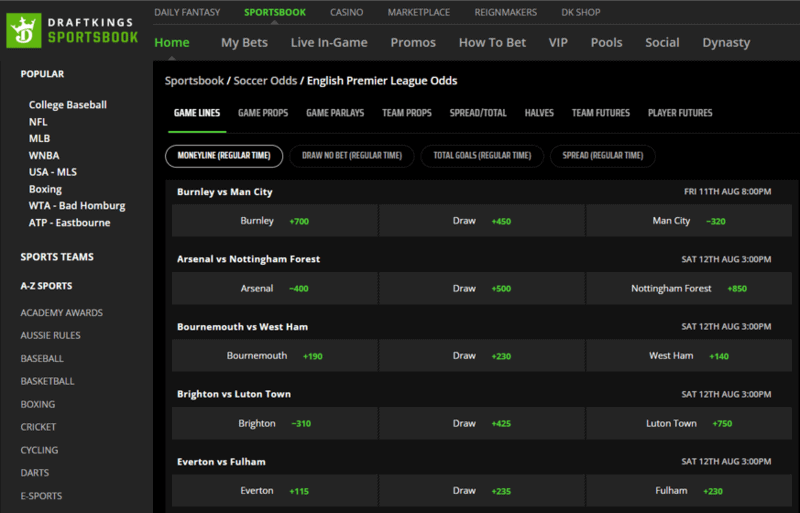Open E-Sports in A-Z Sports
800x513 pixels.
[x=41, y=496]
